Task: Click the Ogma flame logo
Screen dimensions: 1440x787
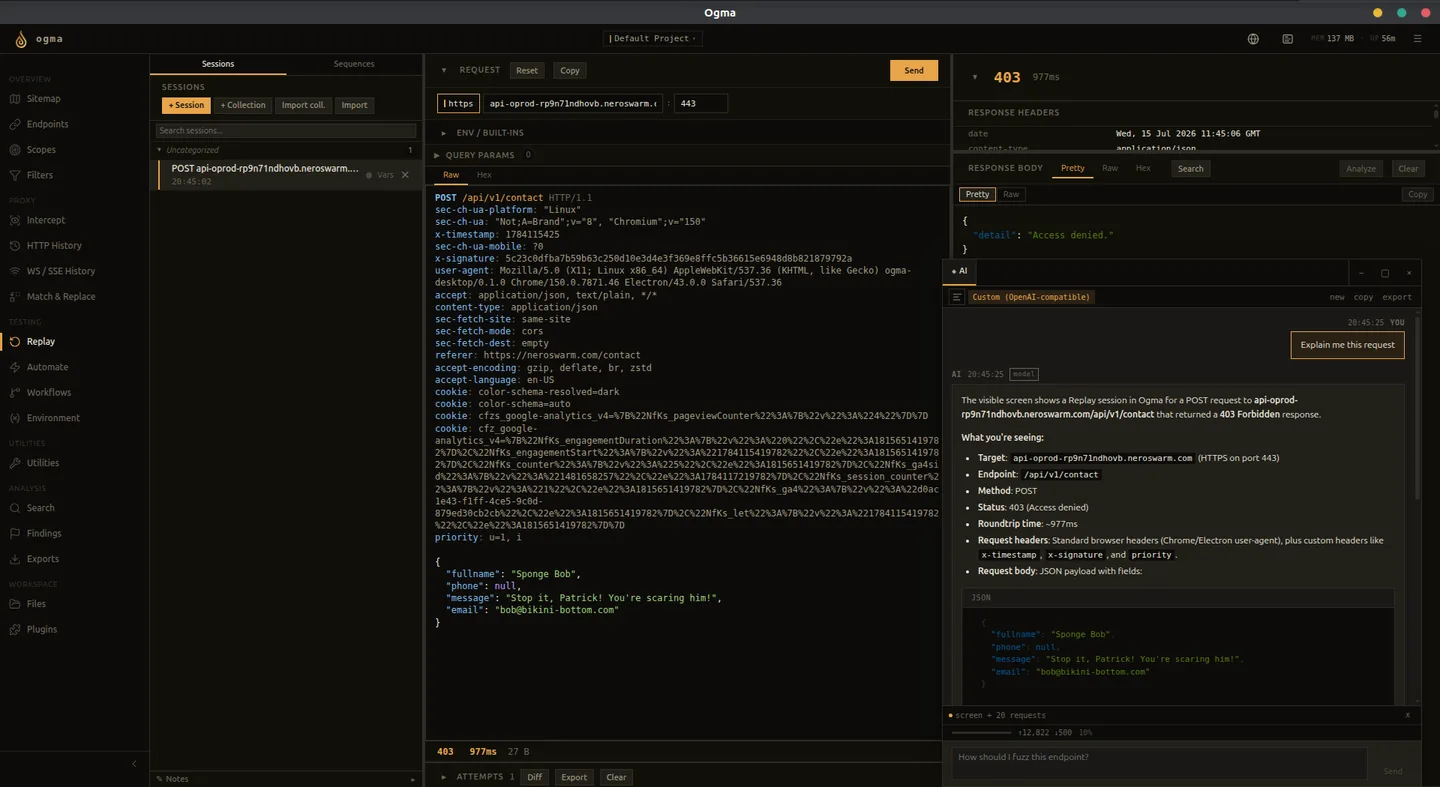Action: pyautogui.click(x=21, y=39)
